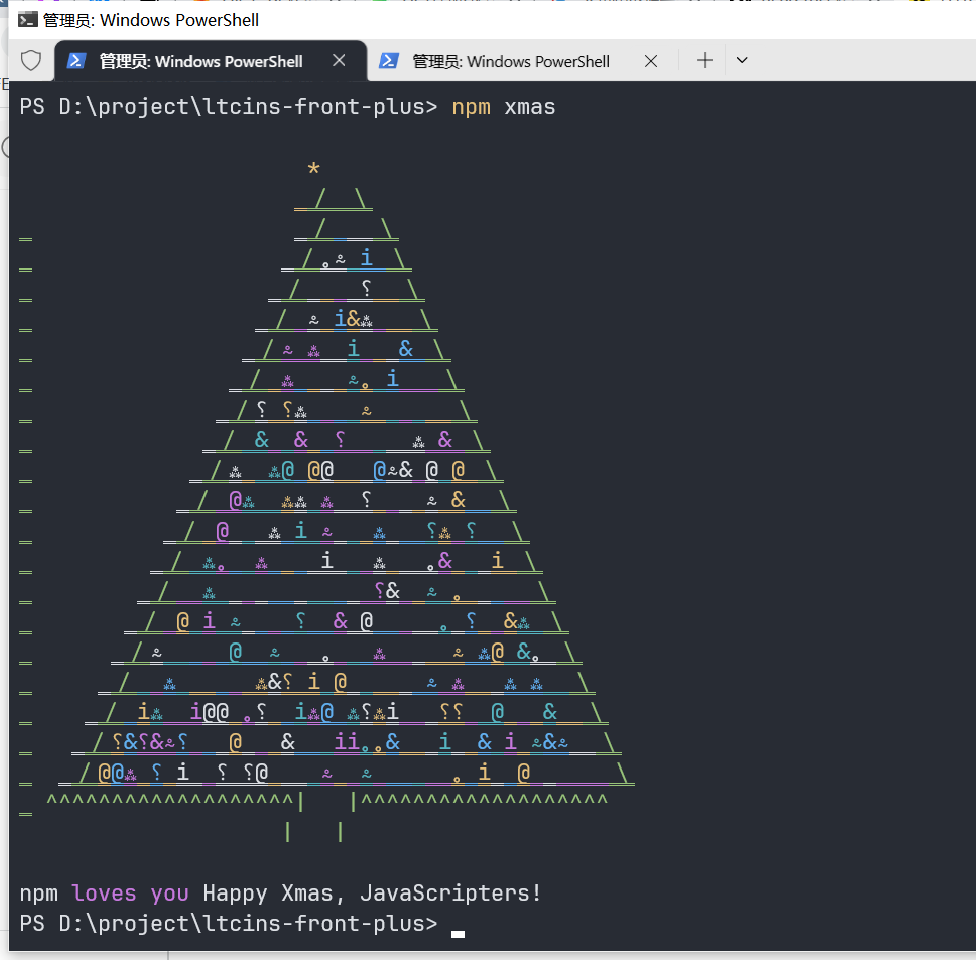This screenshot has width=976, height=960.
Task: Select the first Windows PowerShell tab
Action: tap(200, 61)
